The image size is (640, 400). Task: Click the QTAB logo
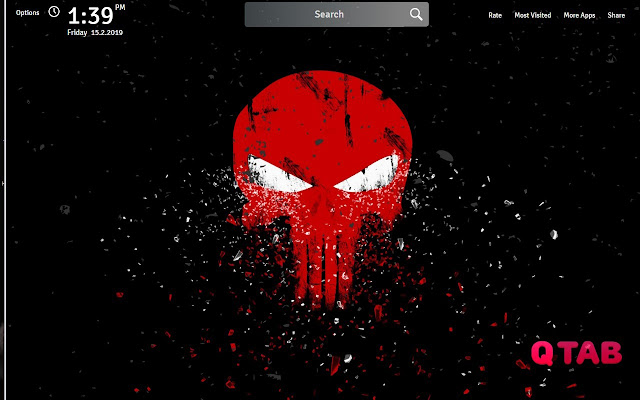(576, 353)
